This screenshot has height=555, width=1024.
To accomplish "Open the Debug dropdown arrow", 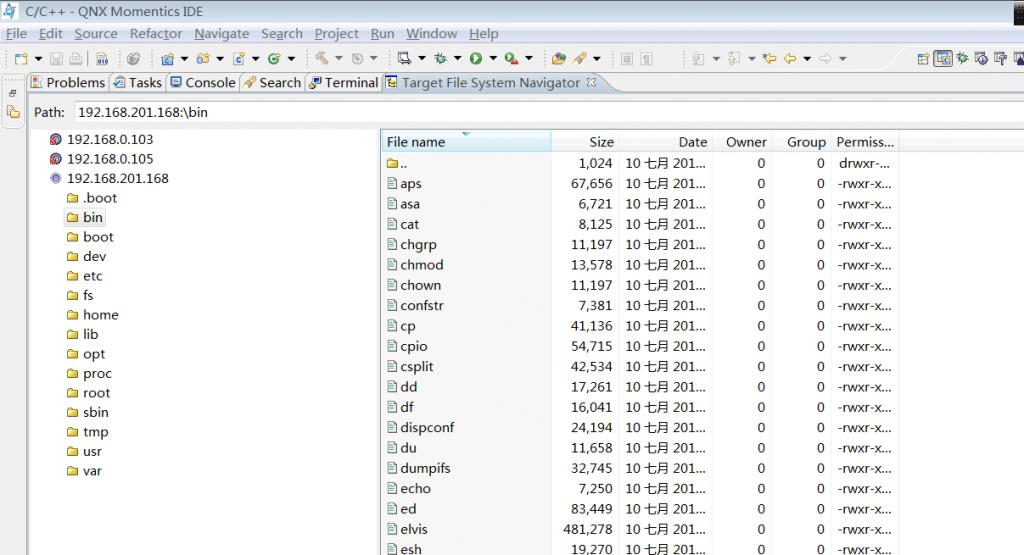I will tap(457, 59).
